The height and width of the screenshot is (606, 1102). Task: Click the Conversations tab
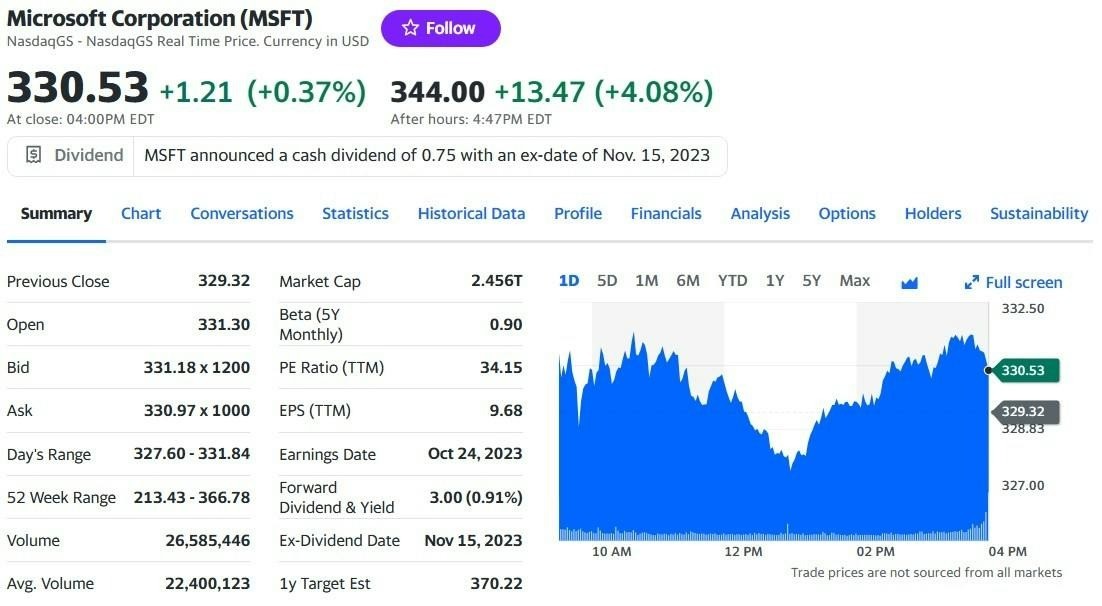pyautogui.click(x=242, y=213)
